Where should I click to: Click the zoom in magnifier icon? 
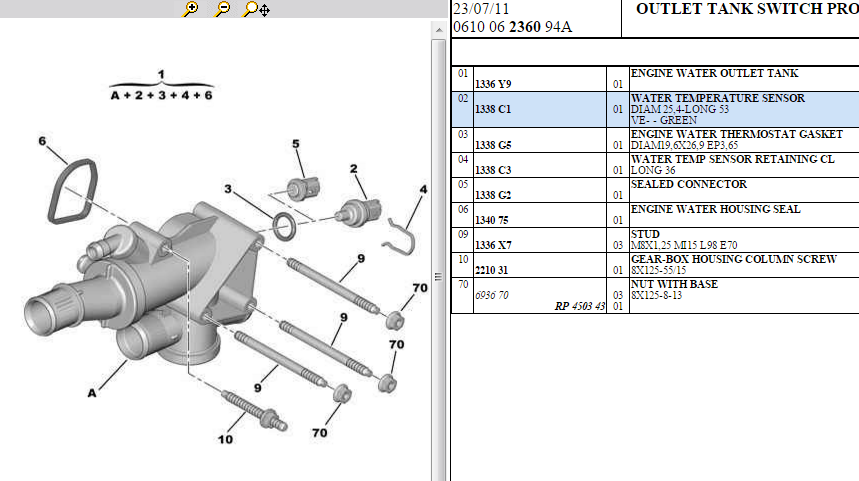(x=191, y=9)
